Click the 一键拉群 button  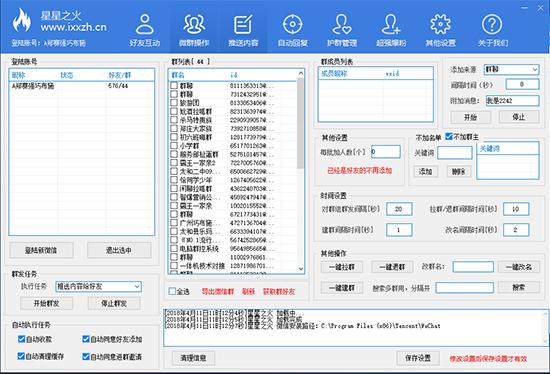click(x=342, y=267)
